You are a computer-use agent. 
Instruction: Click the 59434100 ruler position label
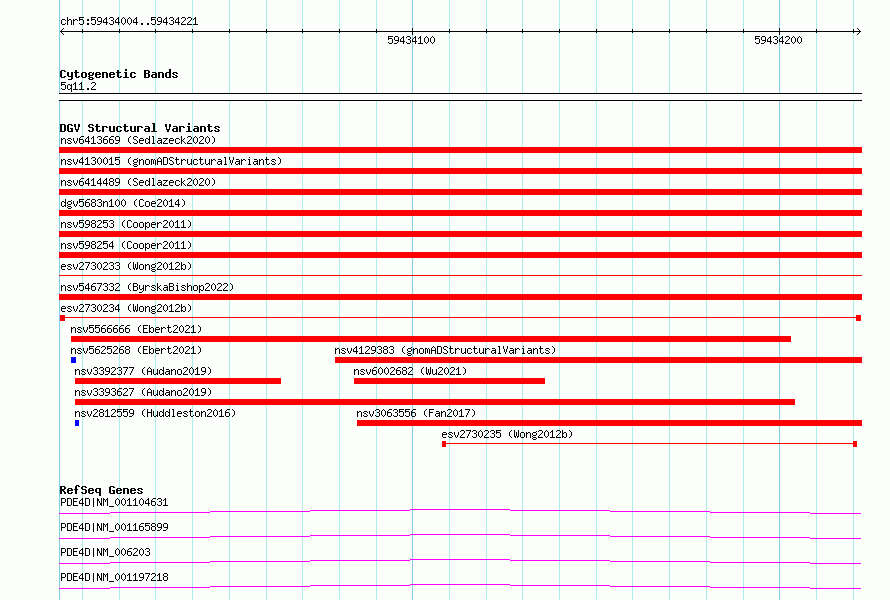click(x=411, y=40)
